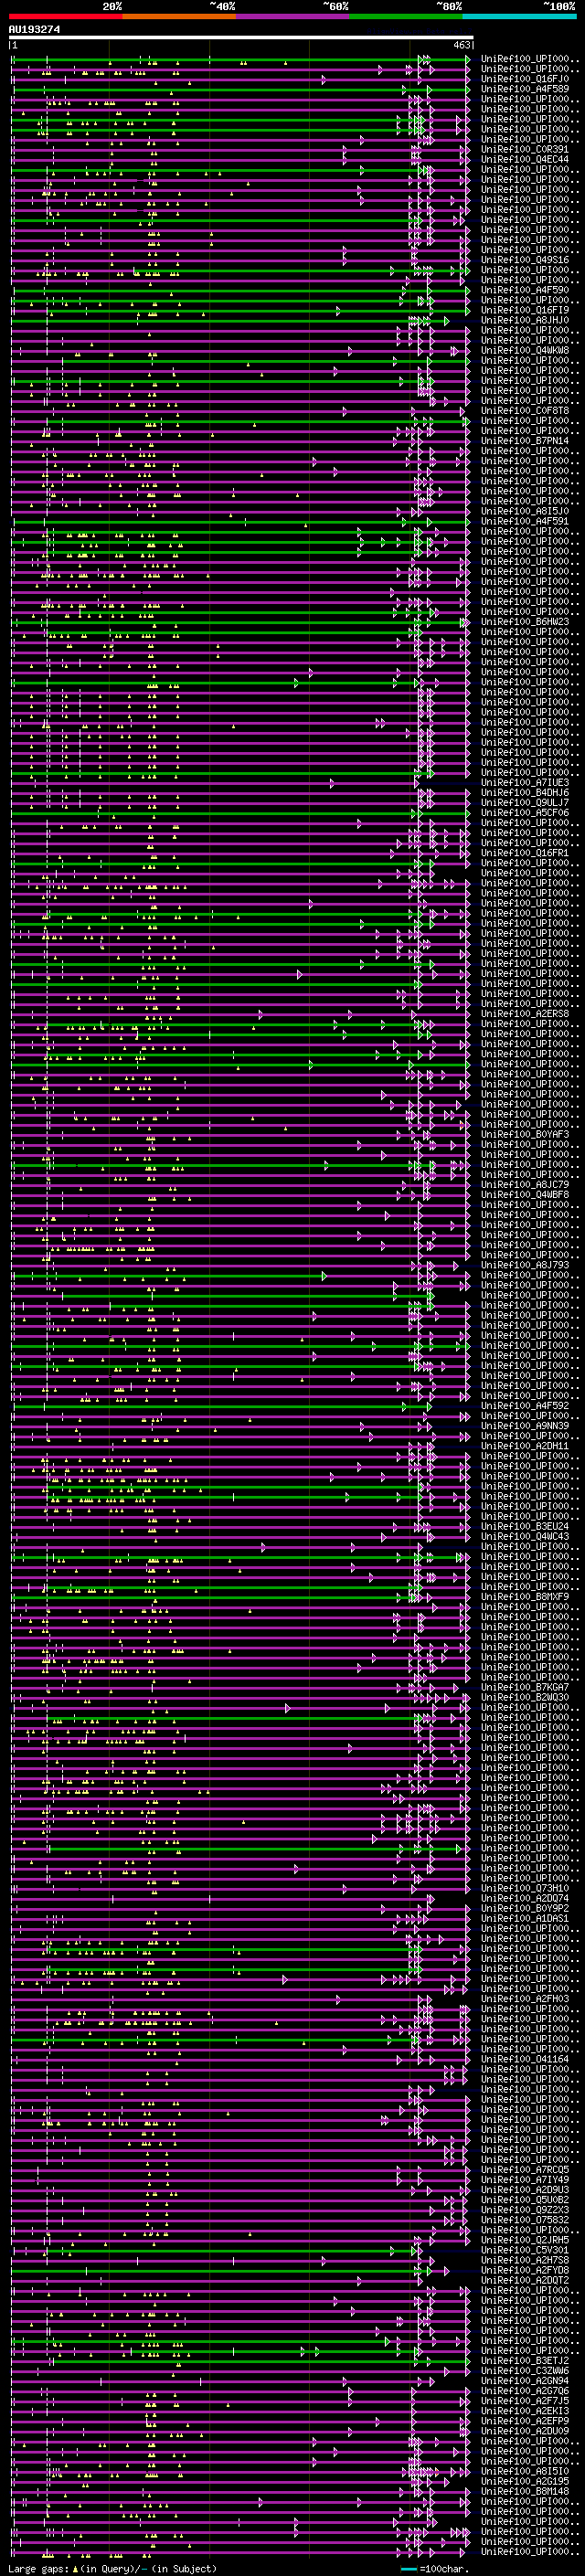Open hit UniRef100_A4F592
The height and width of the screenshot is (2576, 585).
(524, 1406)
